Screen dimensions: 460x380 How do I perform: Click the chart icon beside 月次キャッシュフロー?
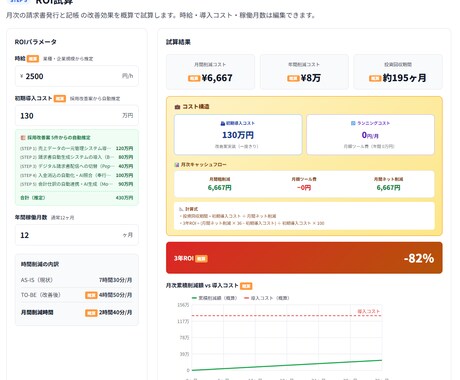point(177,165)
